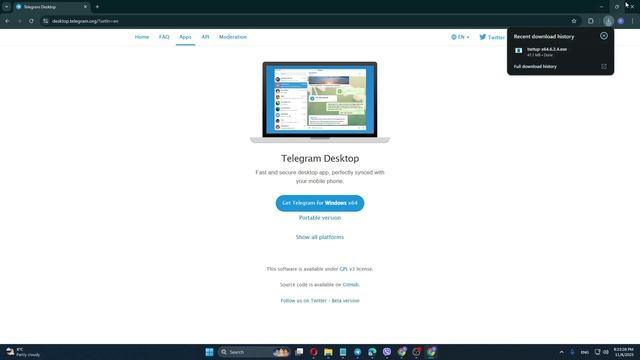Open Task View on the taskbar
The image size is (640, 360).
299,352
